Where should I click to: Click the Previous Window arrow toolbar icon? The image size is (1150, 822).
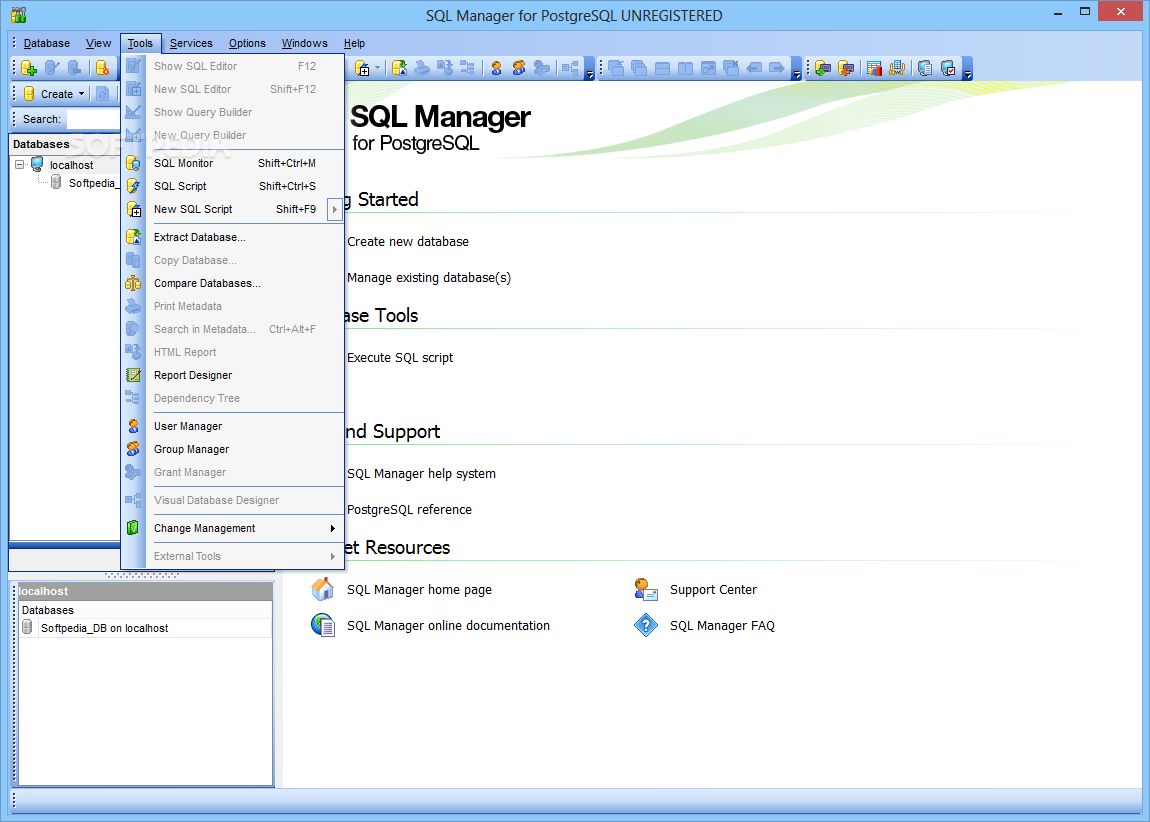pyautogui.click(x=754, y=68)
